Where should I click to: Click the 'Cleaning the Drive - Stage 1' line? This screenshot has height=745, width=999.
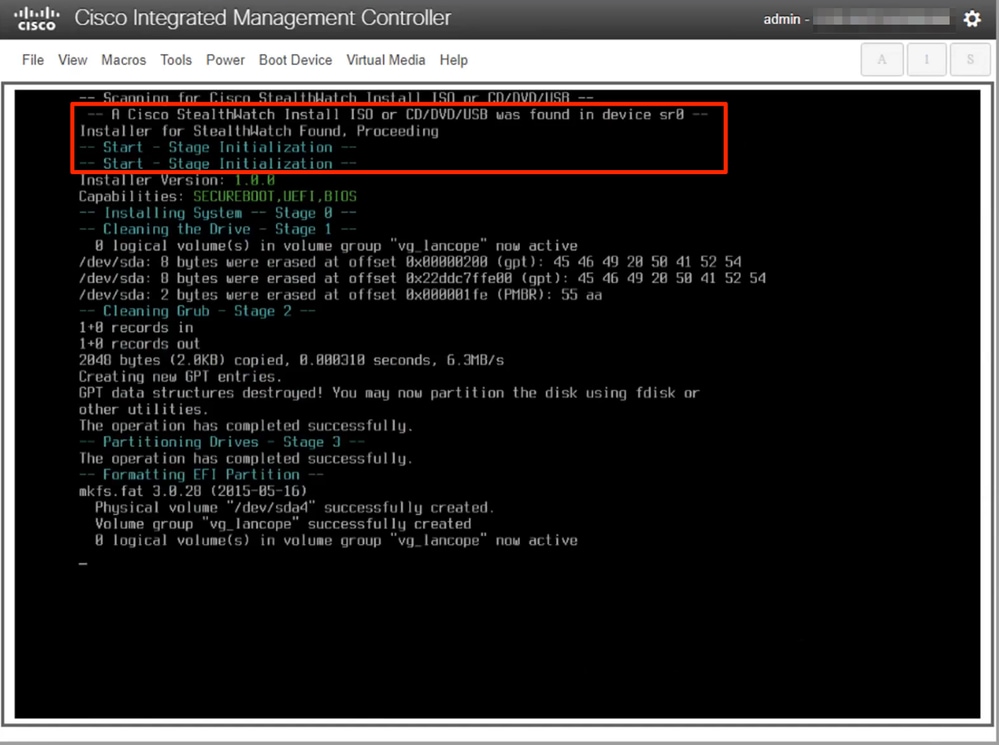[x=218, y=229]
